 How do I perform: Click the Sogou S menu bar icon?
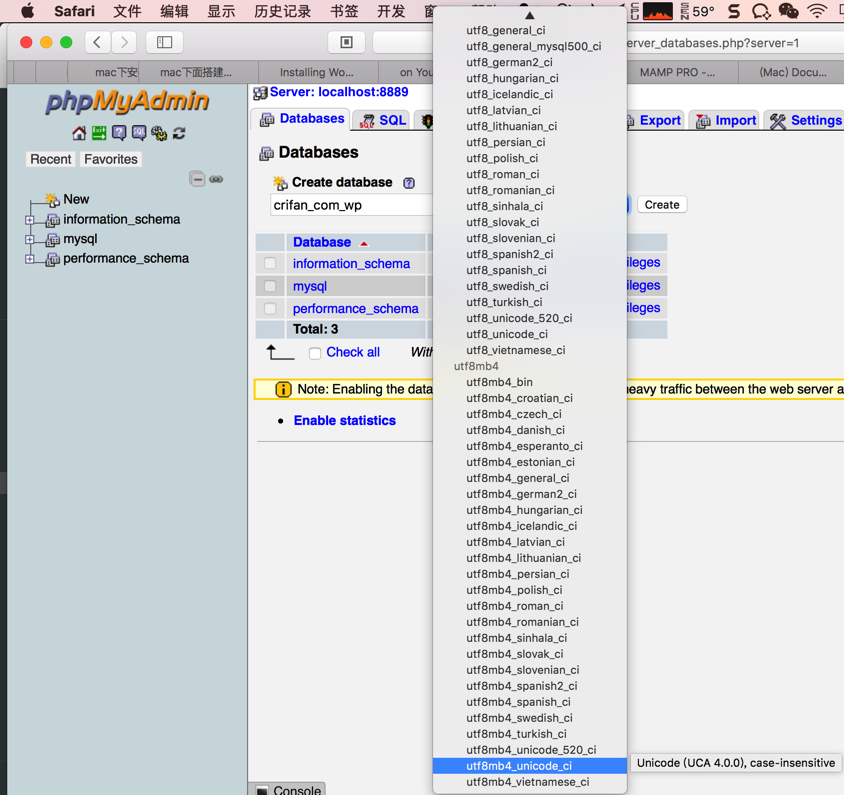(x=734, y=11)
